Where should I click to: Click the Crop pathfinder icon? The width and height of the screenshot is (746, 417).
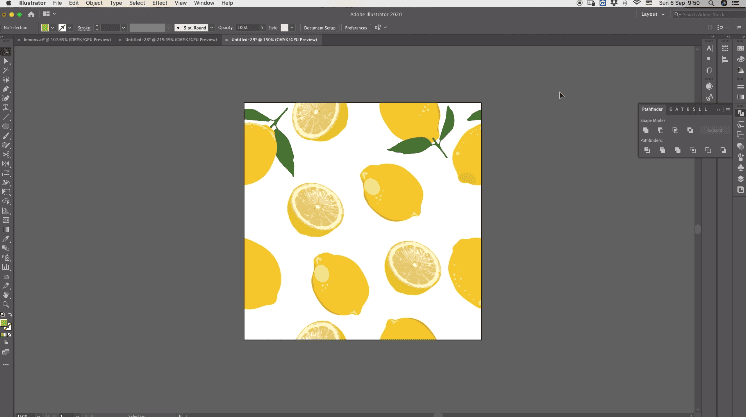click(x=691, y=150)
